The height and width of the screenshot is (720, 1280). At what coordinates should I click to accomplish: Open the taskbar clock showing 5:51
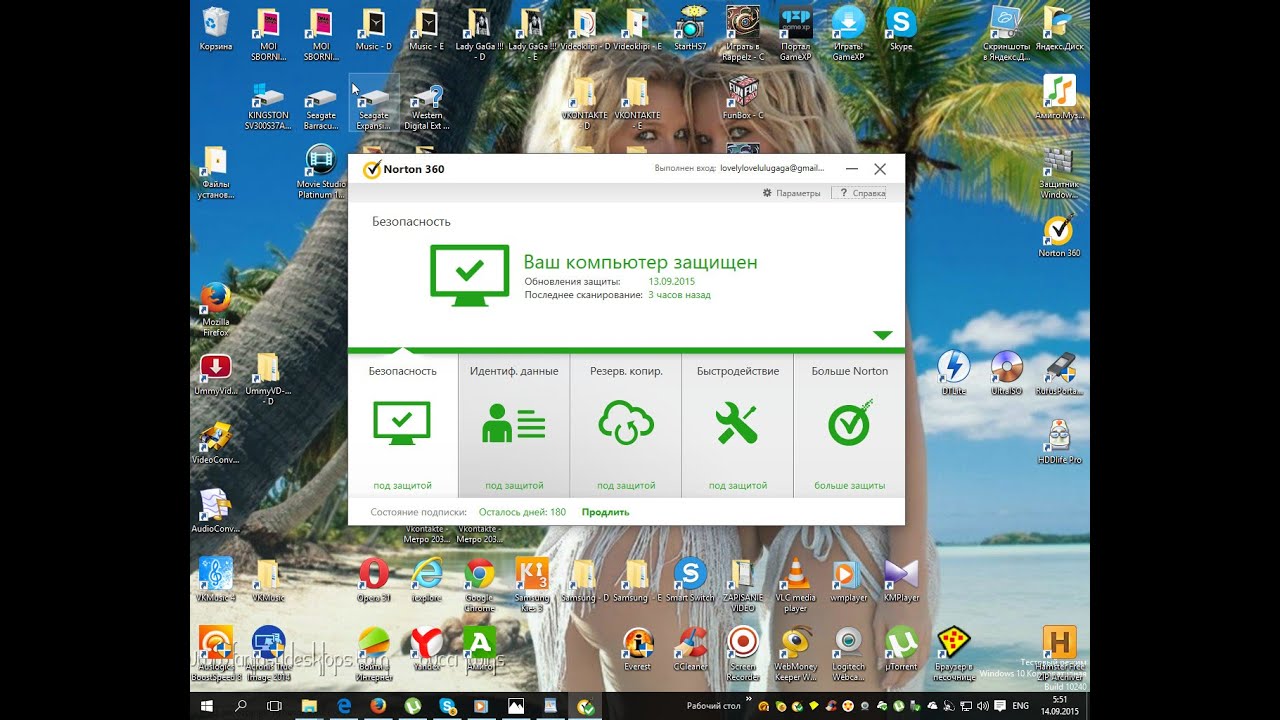(x=1059, y=706)
